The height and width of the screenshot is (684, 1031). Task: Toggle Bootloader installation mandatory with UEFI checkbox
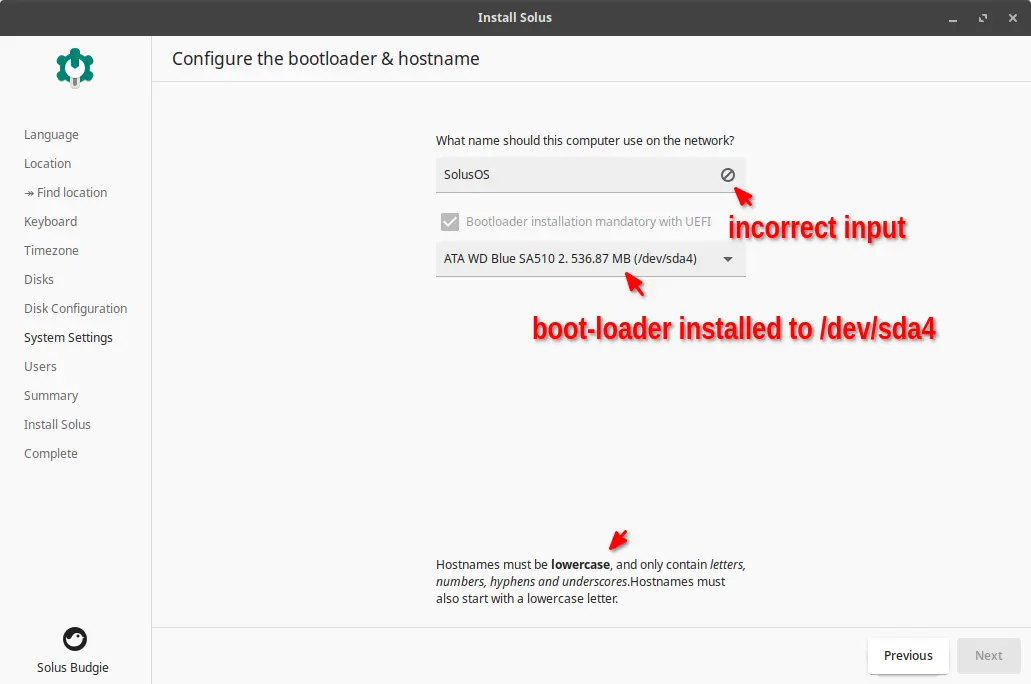coord(450,222)
